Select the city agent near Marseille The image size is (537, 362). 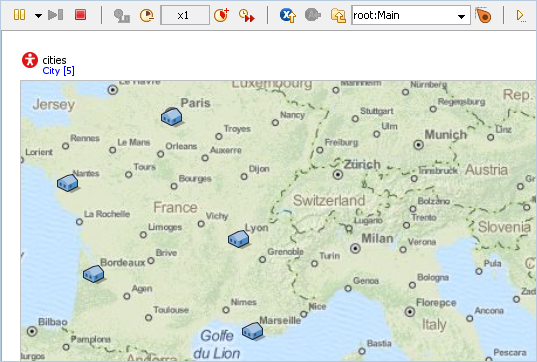(252, 331)
